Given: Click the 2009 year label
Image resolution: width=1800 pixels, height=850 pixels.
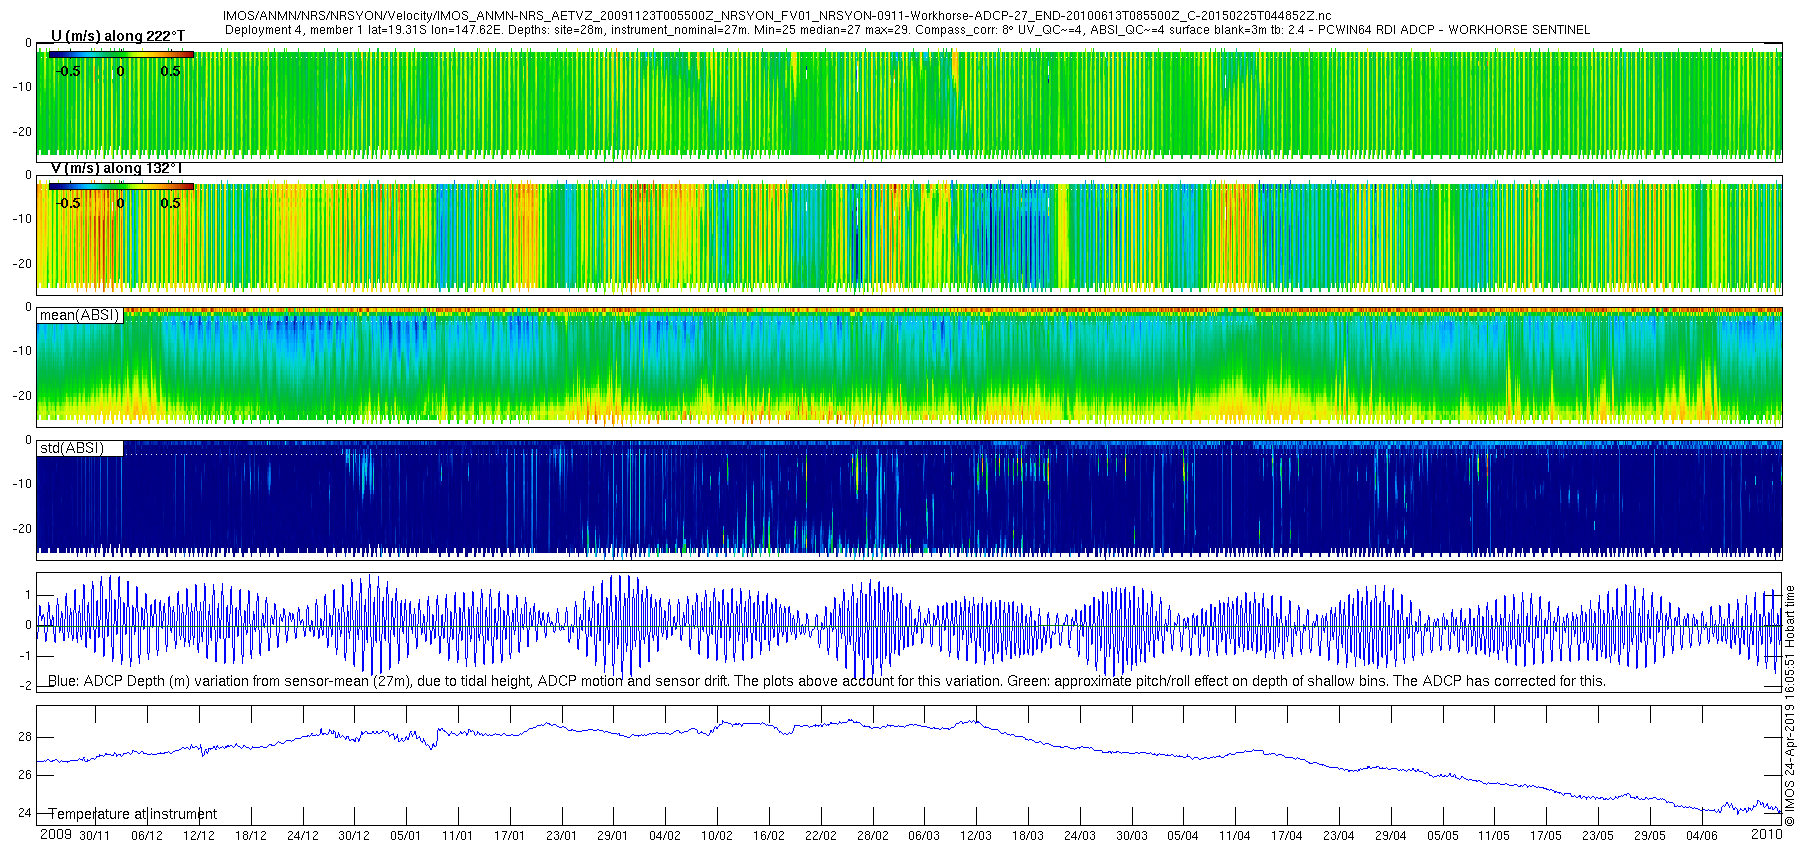Looking at the screenshot, I should point(55,835).
